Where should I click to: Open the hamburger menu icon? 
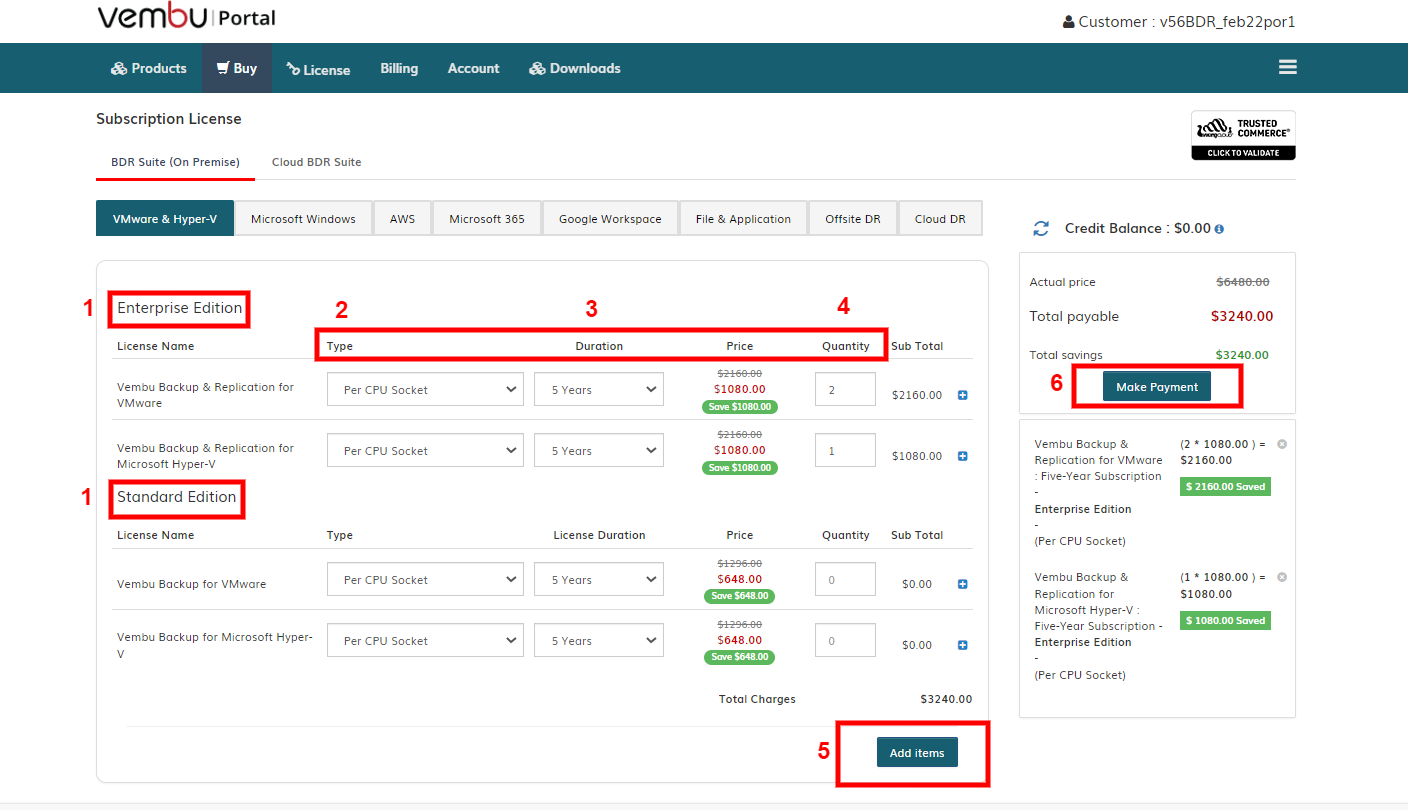(1287, 67)
